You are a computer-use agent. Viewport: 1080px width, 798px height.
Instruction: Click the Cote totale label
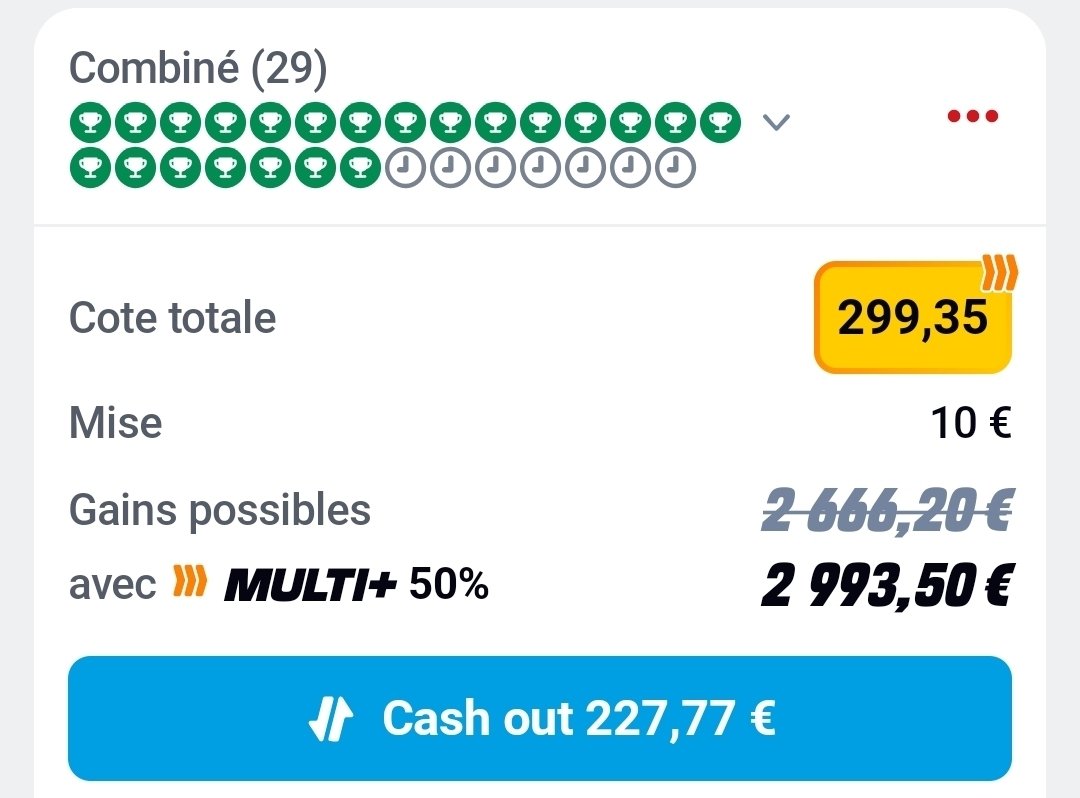pos(172,318)
